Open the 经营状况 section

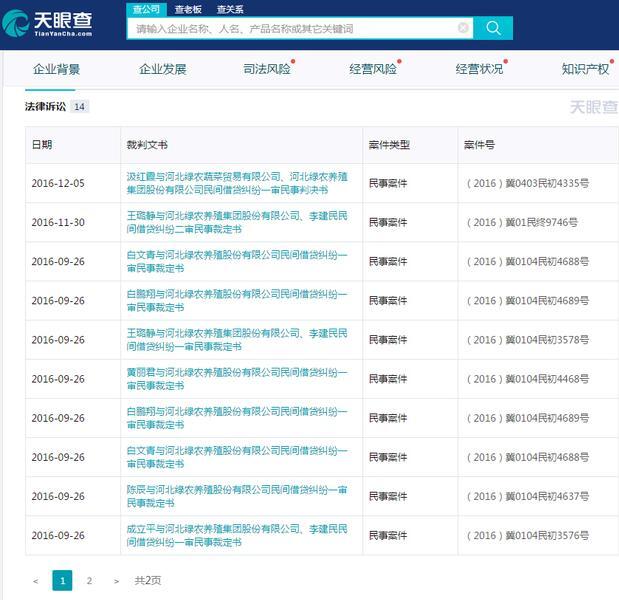[x=479, y=70]
